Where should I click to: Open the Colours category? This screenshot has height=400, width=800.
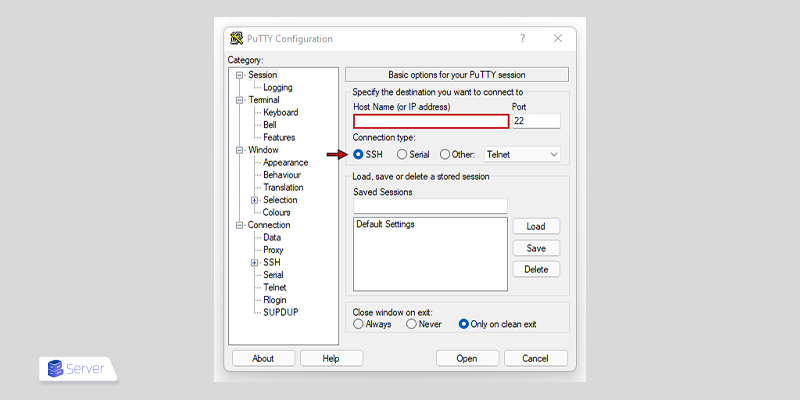[277, 212]
